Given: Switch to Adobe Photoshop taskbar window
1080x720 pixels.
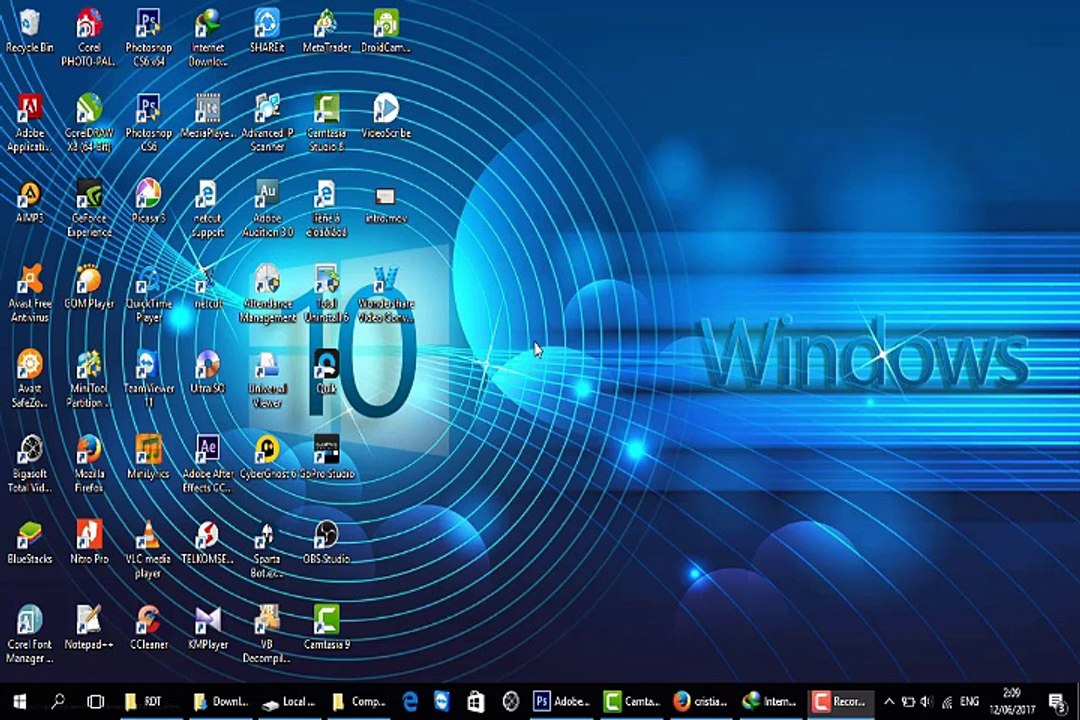Looking at the screenshot, I should pyautogui.click(x=562, y=701).
